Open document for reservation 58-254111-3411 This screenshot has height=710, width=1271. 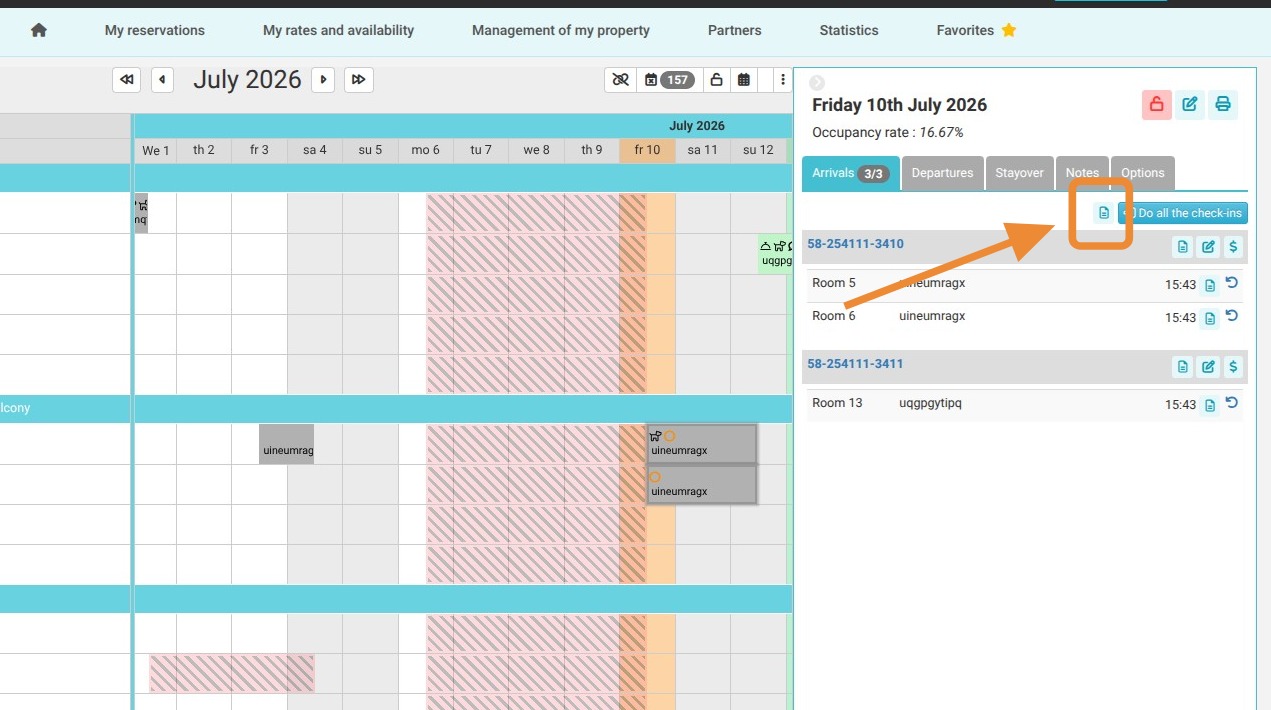1183,367
